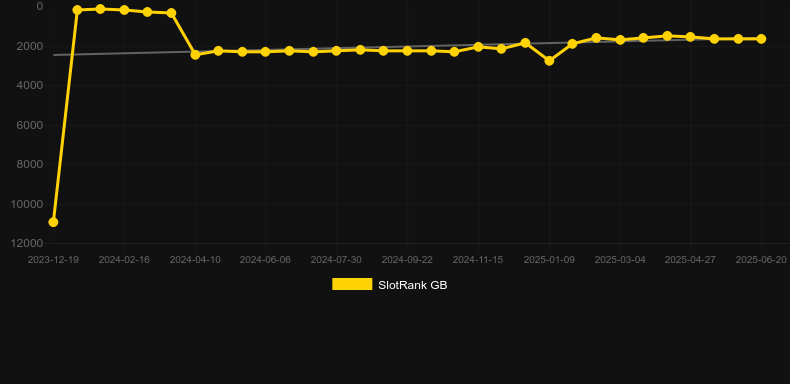This screenshot has height=384, width=790.
Task: Select the first data point at 2023-12-19
Action: click(x=53, y=222)
